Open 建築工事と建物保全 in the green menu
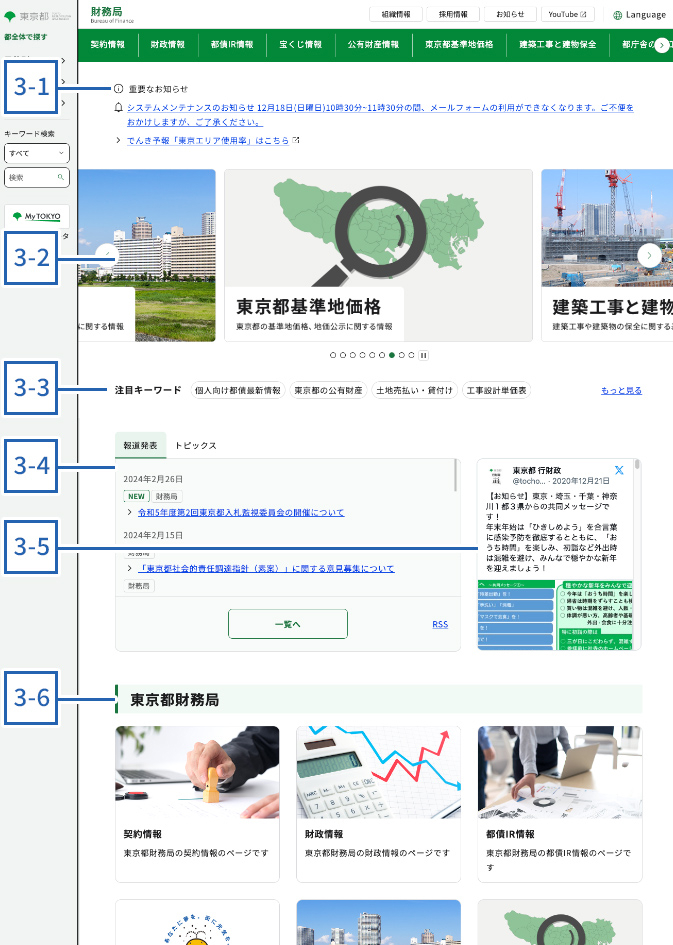 [558, 45]
